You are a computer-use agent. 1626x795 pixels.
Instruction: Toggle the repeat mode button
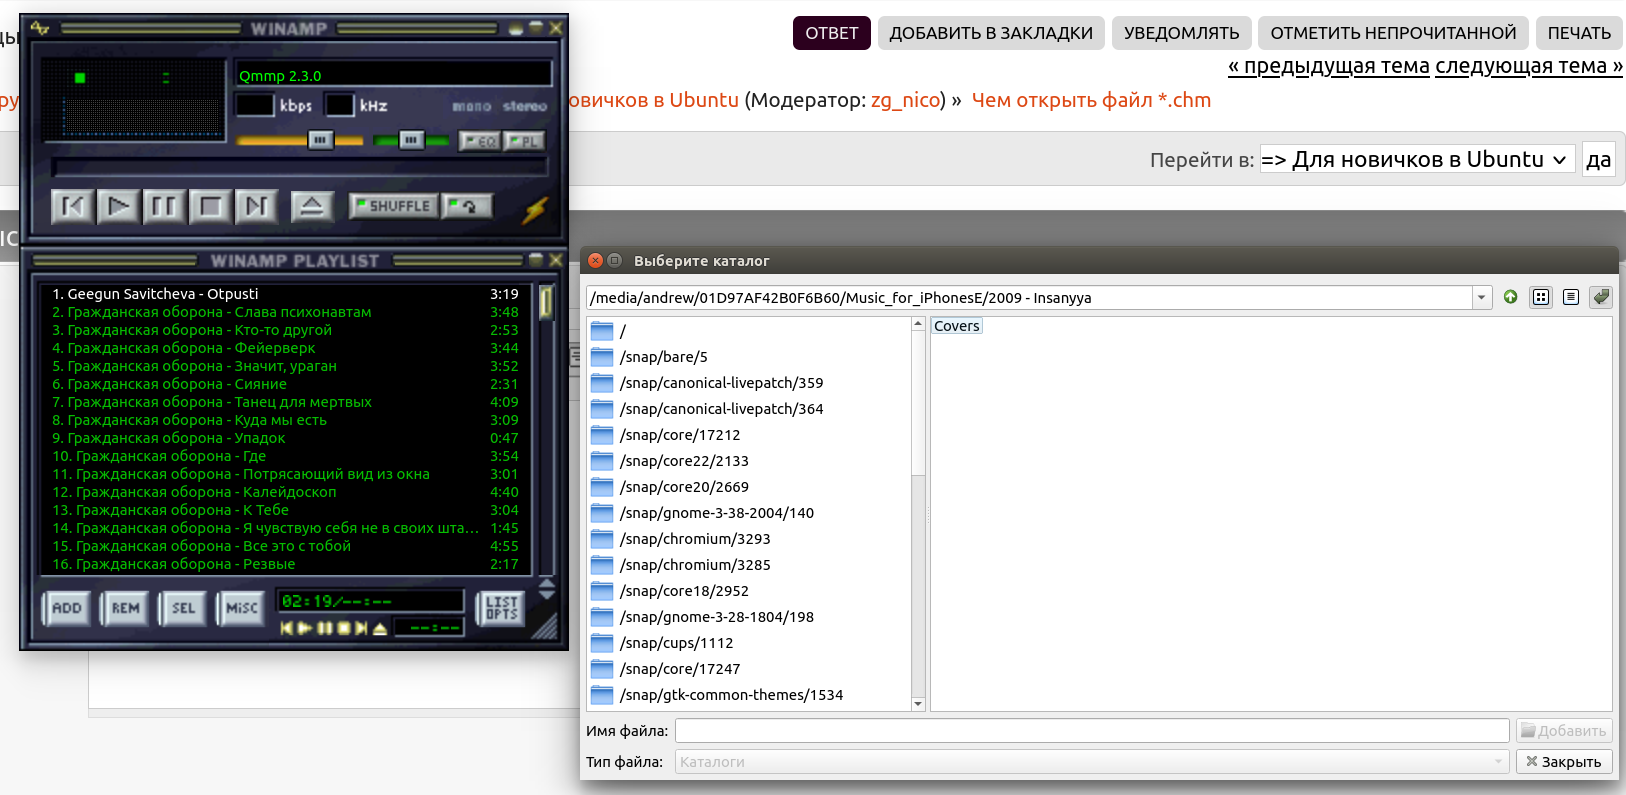click(467, 206)
